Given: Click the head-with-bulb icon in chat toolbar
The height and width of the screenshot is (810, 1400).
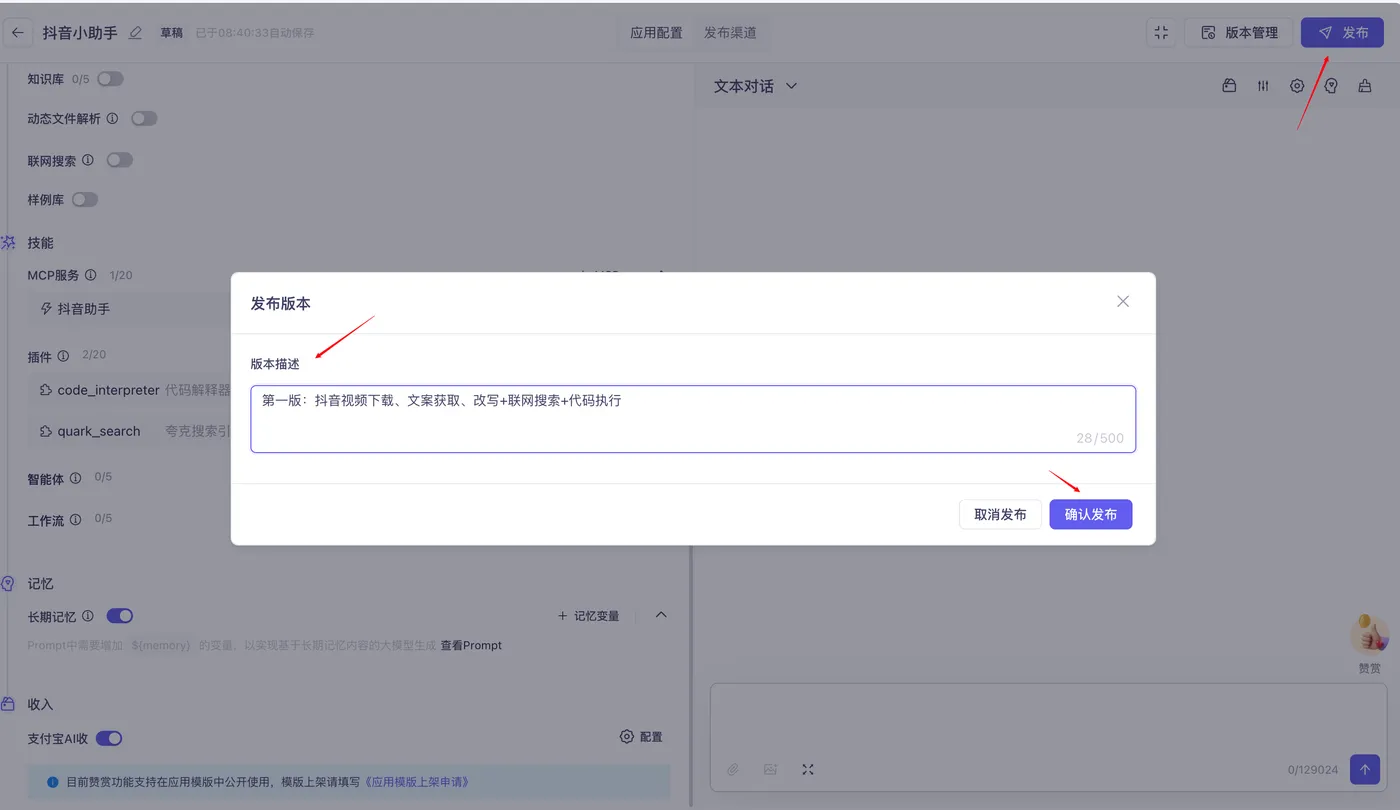Looking at the screenshot, I should [x=1331, y=86].
